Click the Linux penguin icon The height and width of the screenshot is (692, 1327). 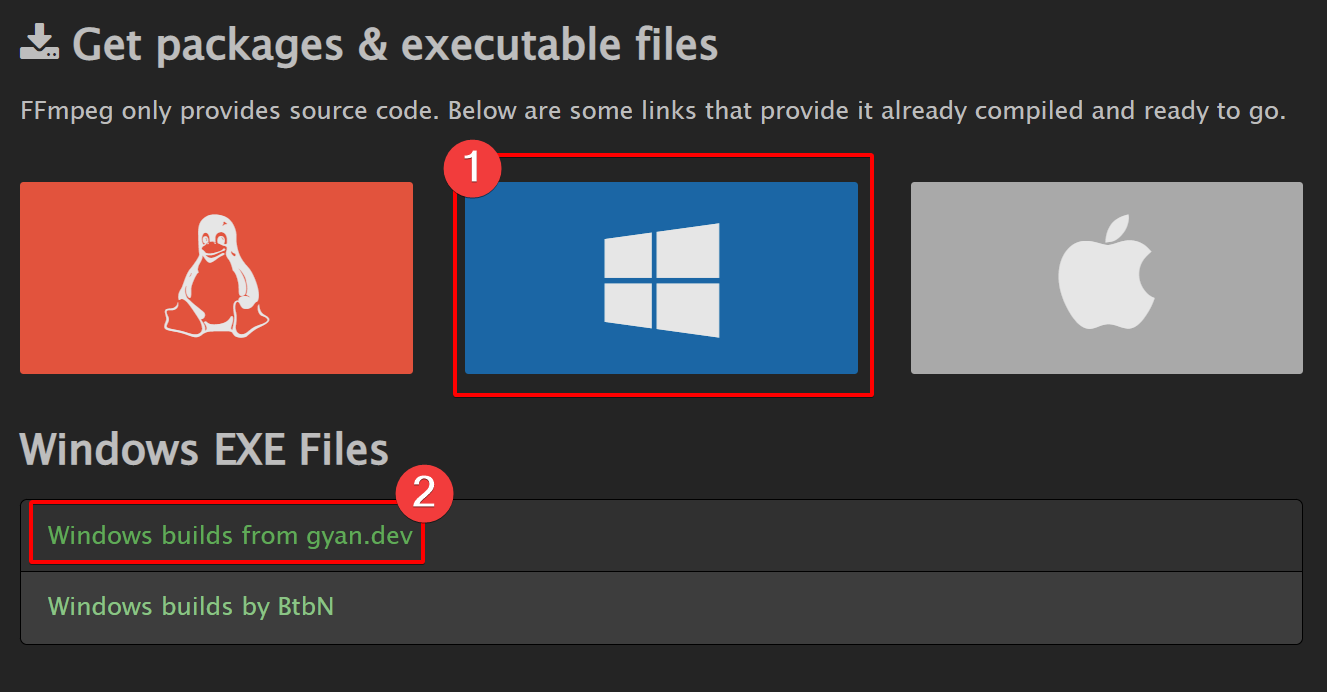[x=216, y=277]
